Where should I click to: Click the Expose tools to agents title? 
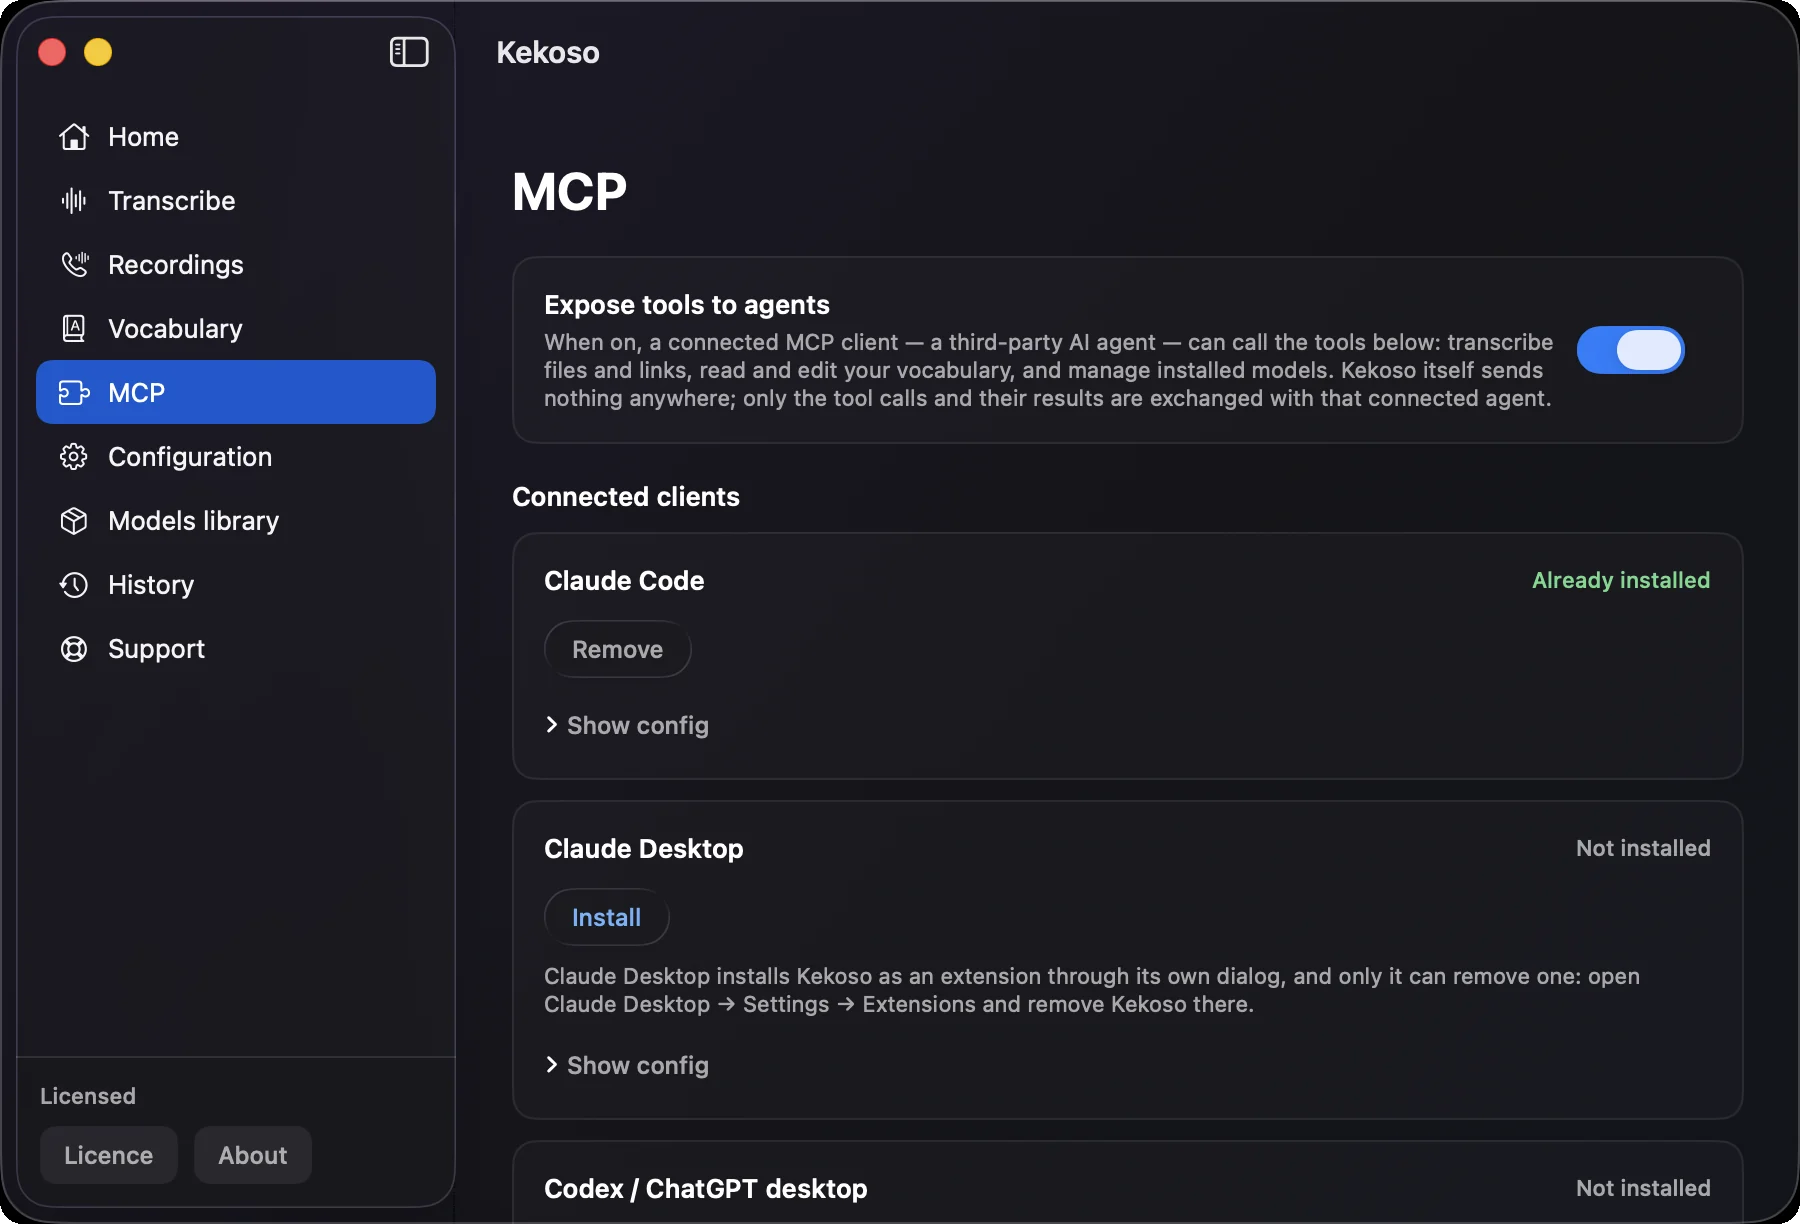[687, 305]
